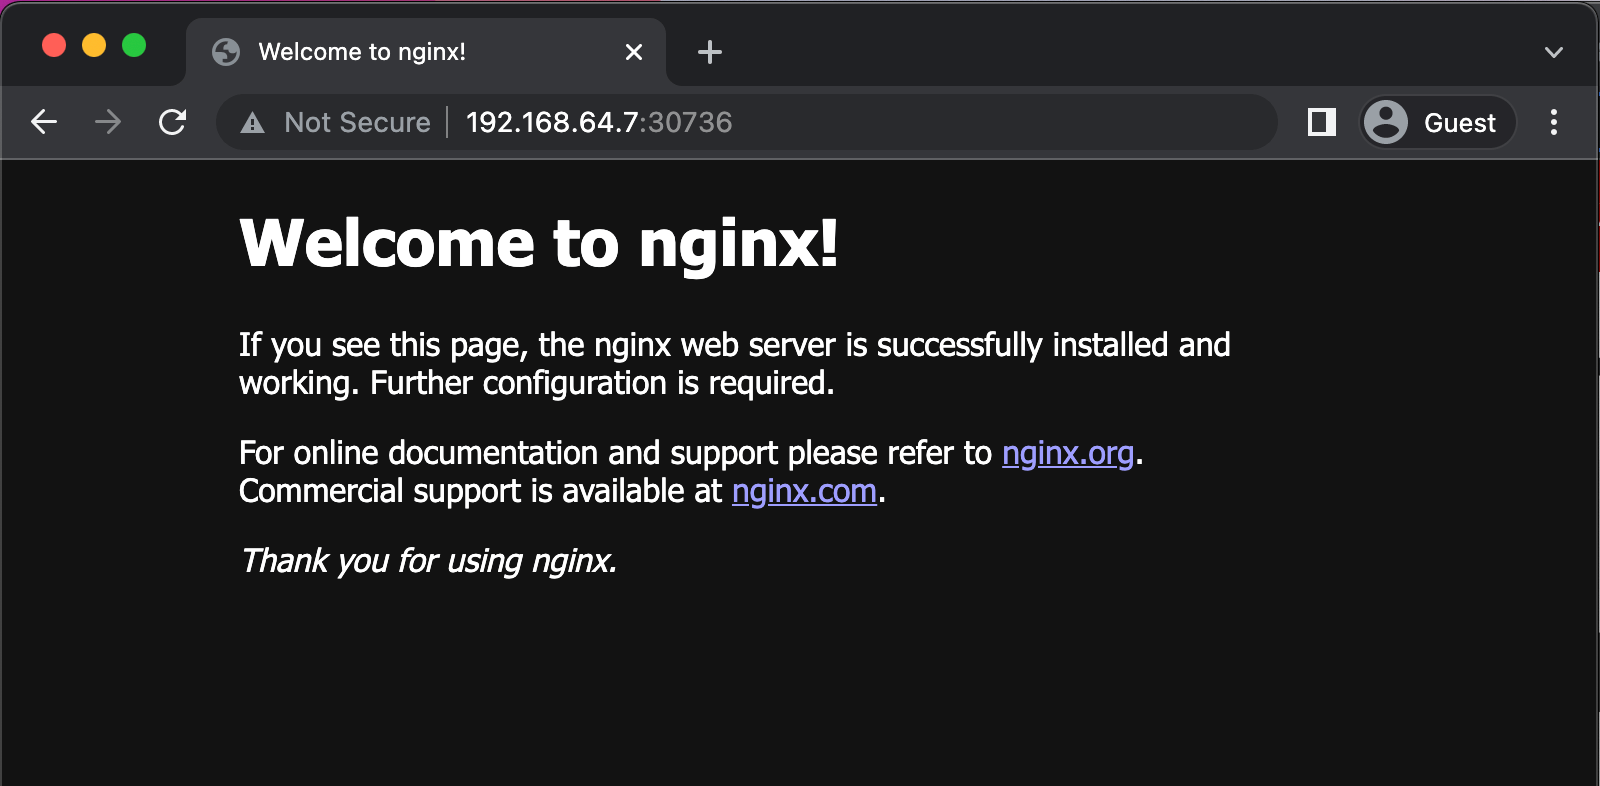Click the Welcome to nginx! page heading
The image size is (1600, 786).
click(538, 243)
